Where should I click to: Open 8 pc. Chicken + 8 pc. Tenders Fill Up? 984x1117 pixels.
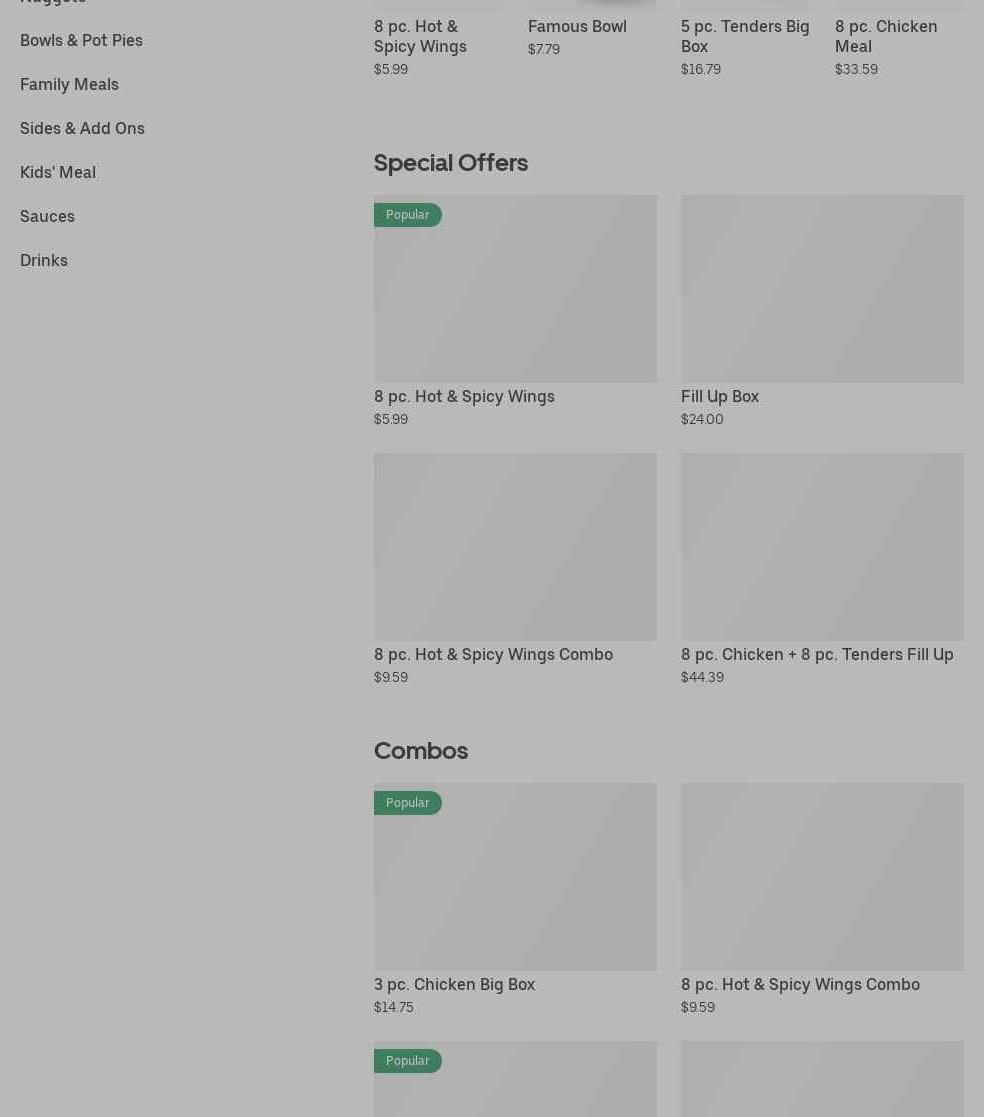click(816, 654)
